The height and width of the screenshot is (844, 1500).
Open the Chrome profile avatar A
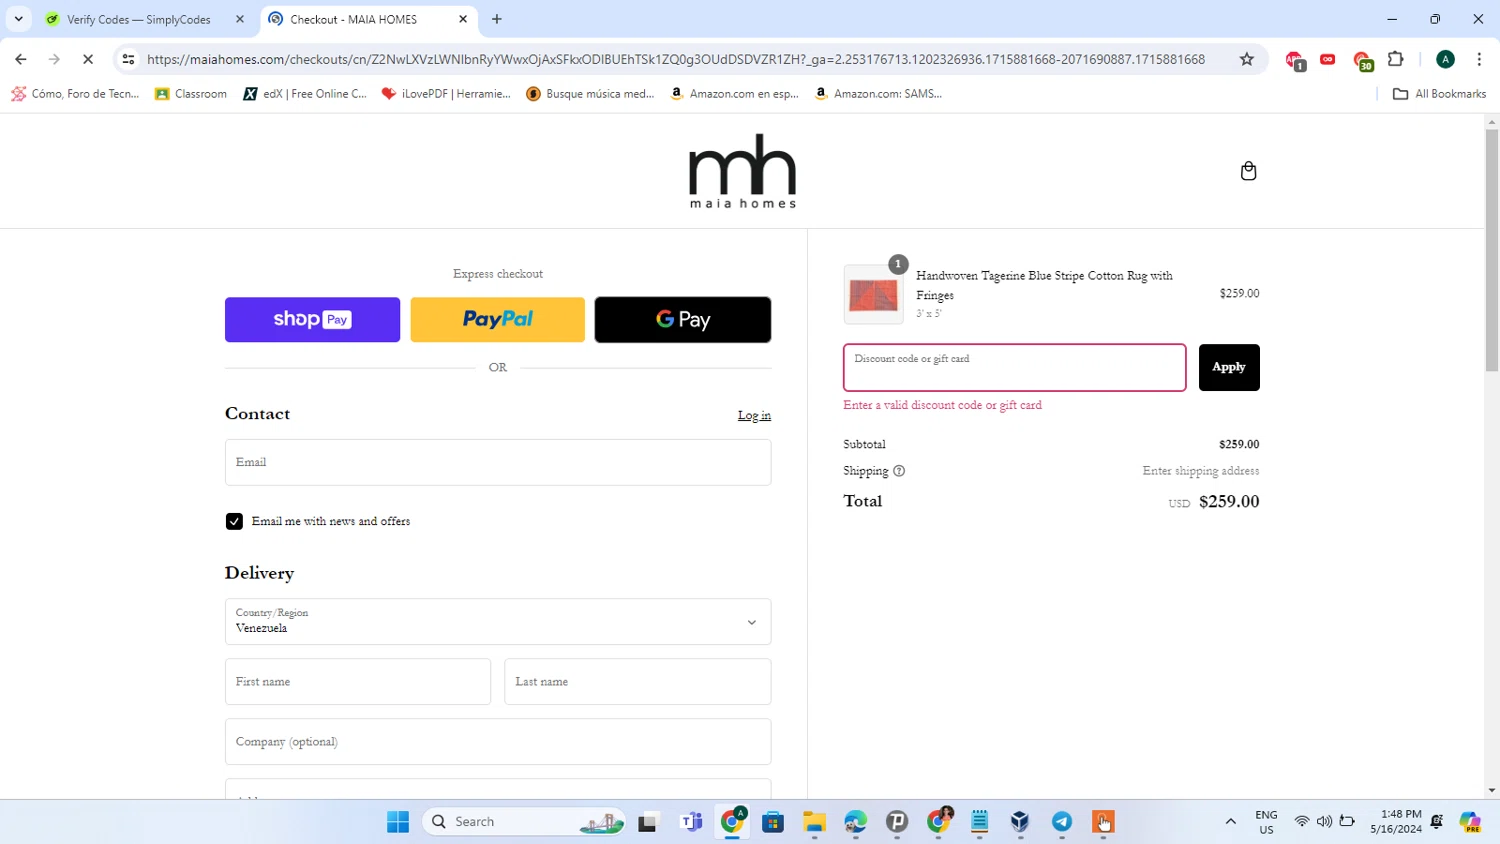coord(1445,59)
